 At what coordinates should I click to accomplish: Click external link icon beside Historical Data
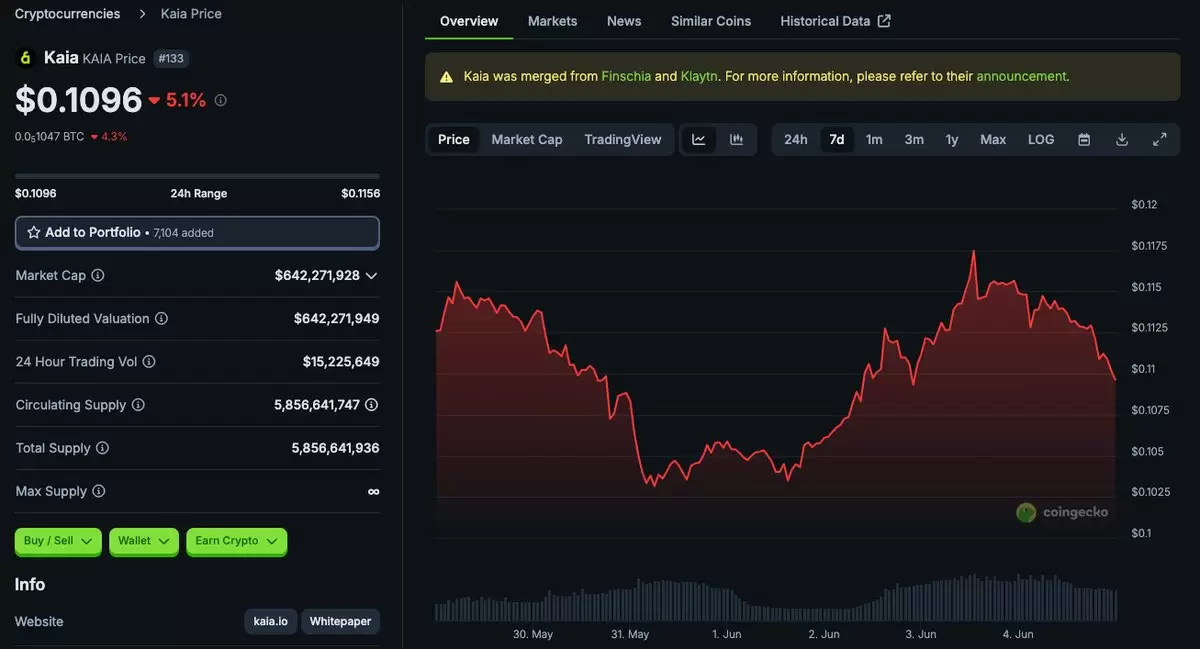pyautogui.click(x=884, y=21)
